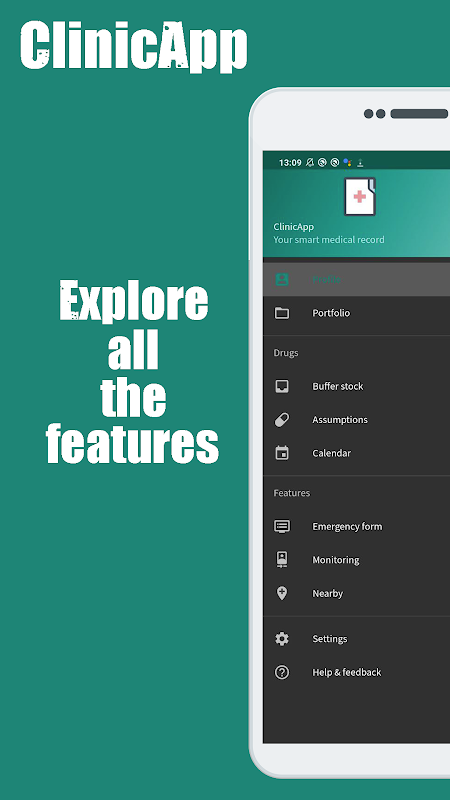Open Settings from the drawer
Screen dimensions: 450x800
pyautogui.click(x=356, y=639)
